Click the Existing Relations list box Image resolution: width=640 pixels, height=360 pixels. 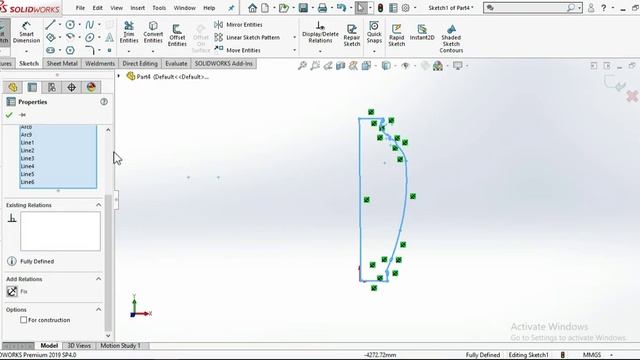(x=60, y=231)
